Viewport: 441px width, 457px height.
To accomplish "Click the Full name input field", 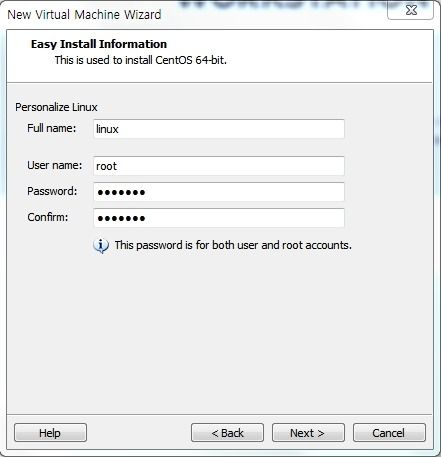I will [x=219, y=129].
